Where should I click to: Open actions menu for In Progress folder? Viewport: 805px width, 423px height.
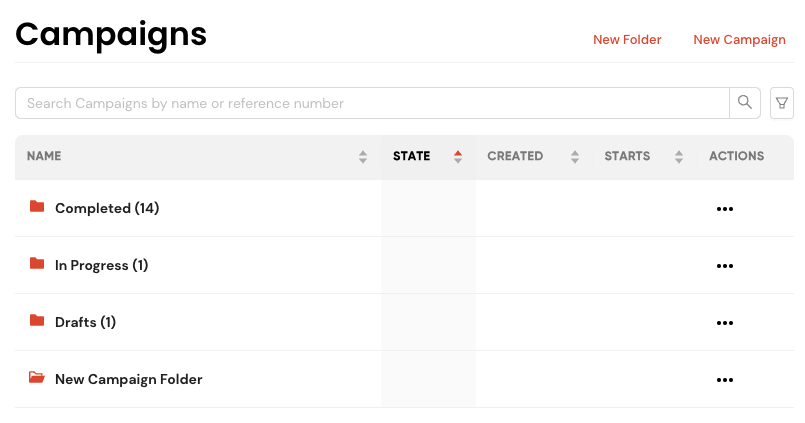pos(724,266)
